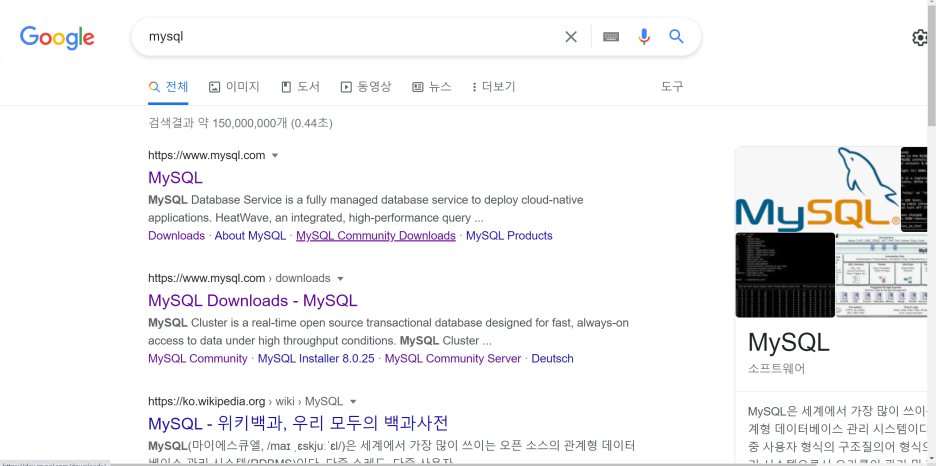Expand dropdown arrow next to ko.wikipedia.org URL
Screen dimensions: 936x466
point(353,402)
